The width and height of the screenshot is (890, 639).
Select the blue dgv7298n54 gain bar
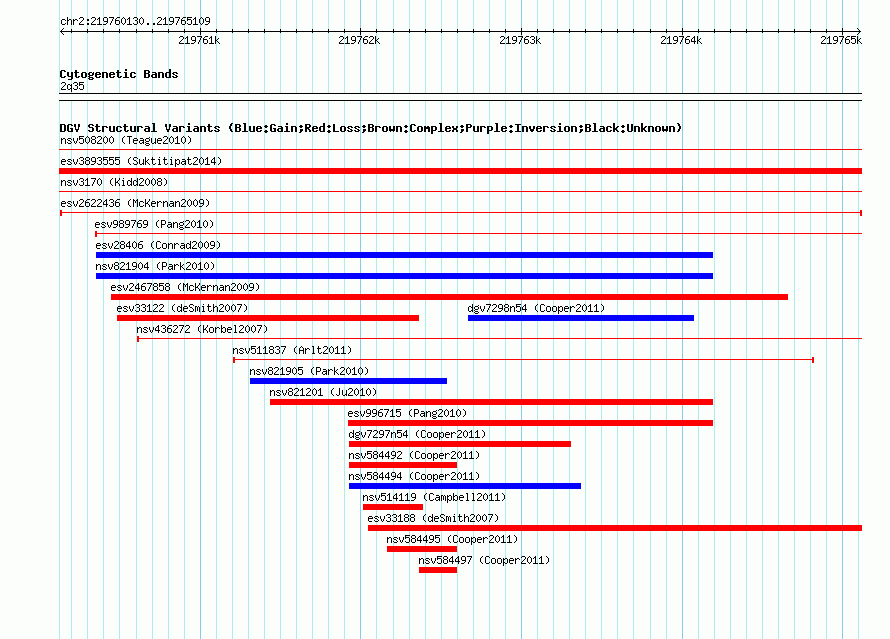click(x=581, y=318)
